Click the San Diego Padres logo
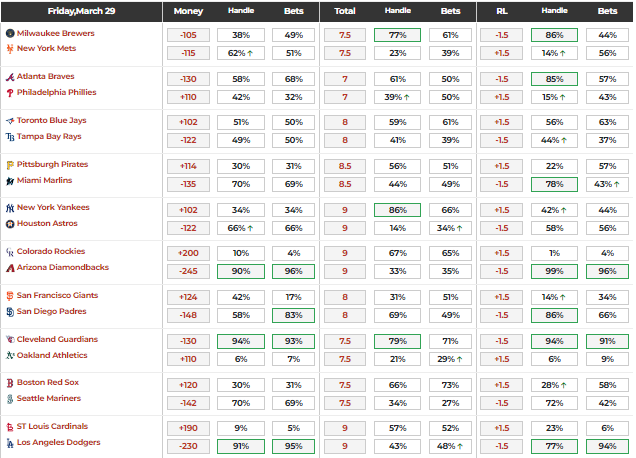This screenshot has height=458, width=636. pos(10,312)
